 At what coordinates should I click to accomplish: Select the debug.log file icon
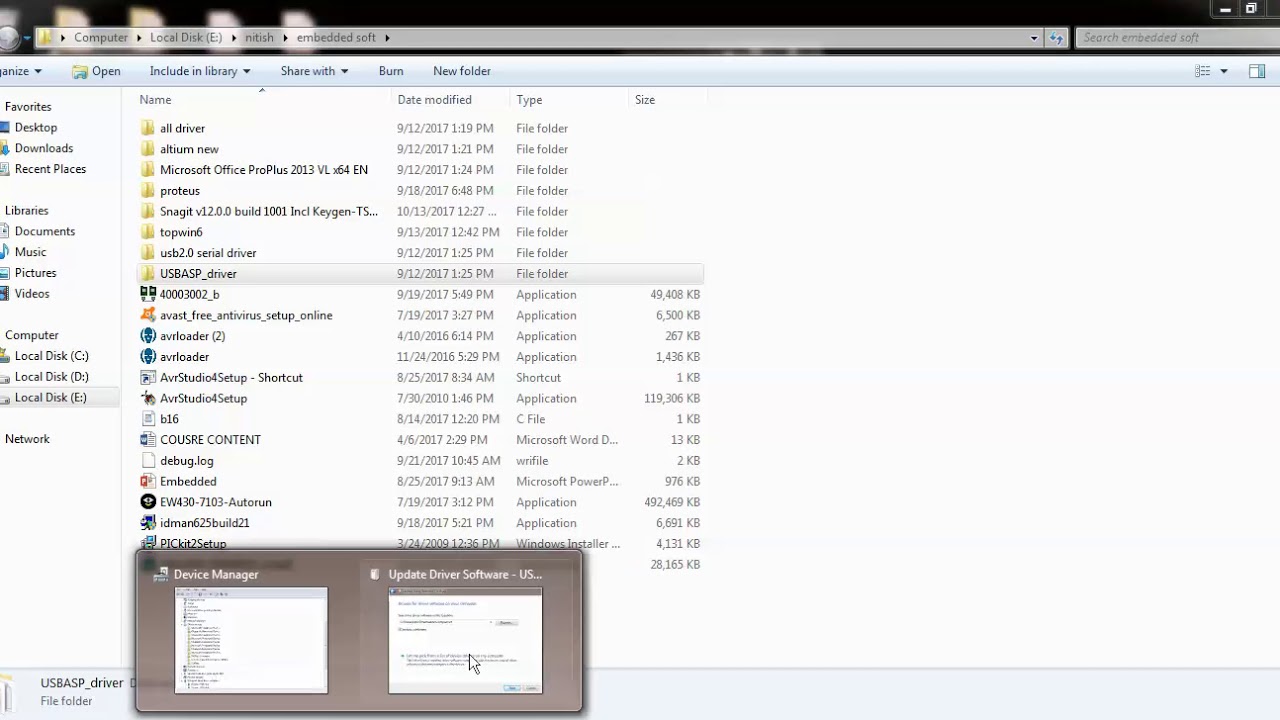click(148, 461)
